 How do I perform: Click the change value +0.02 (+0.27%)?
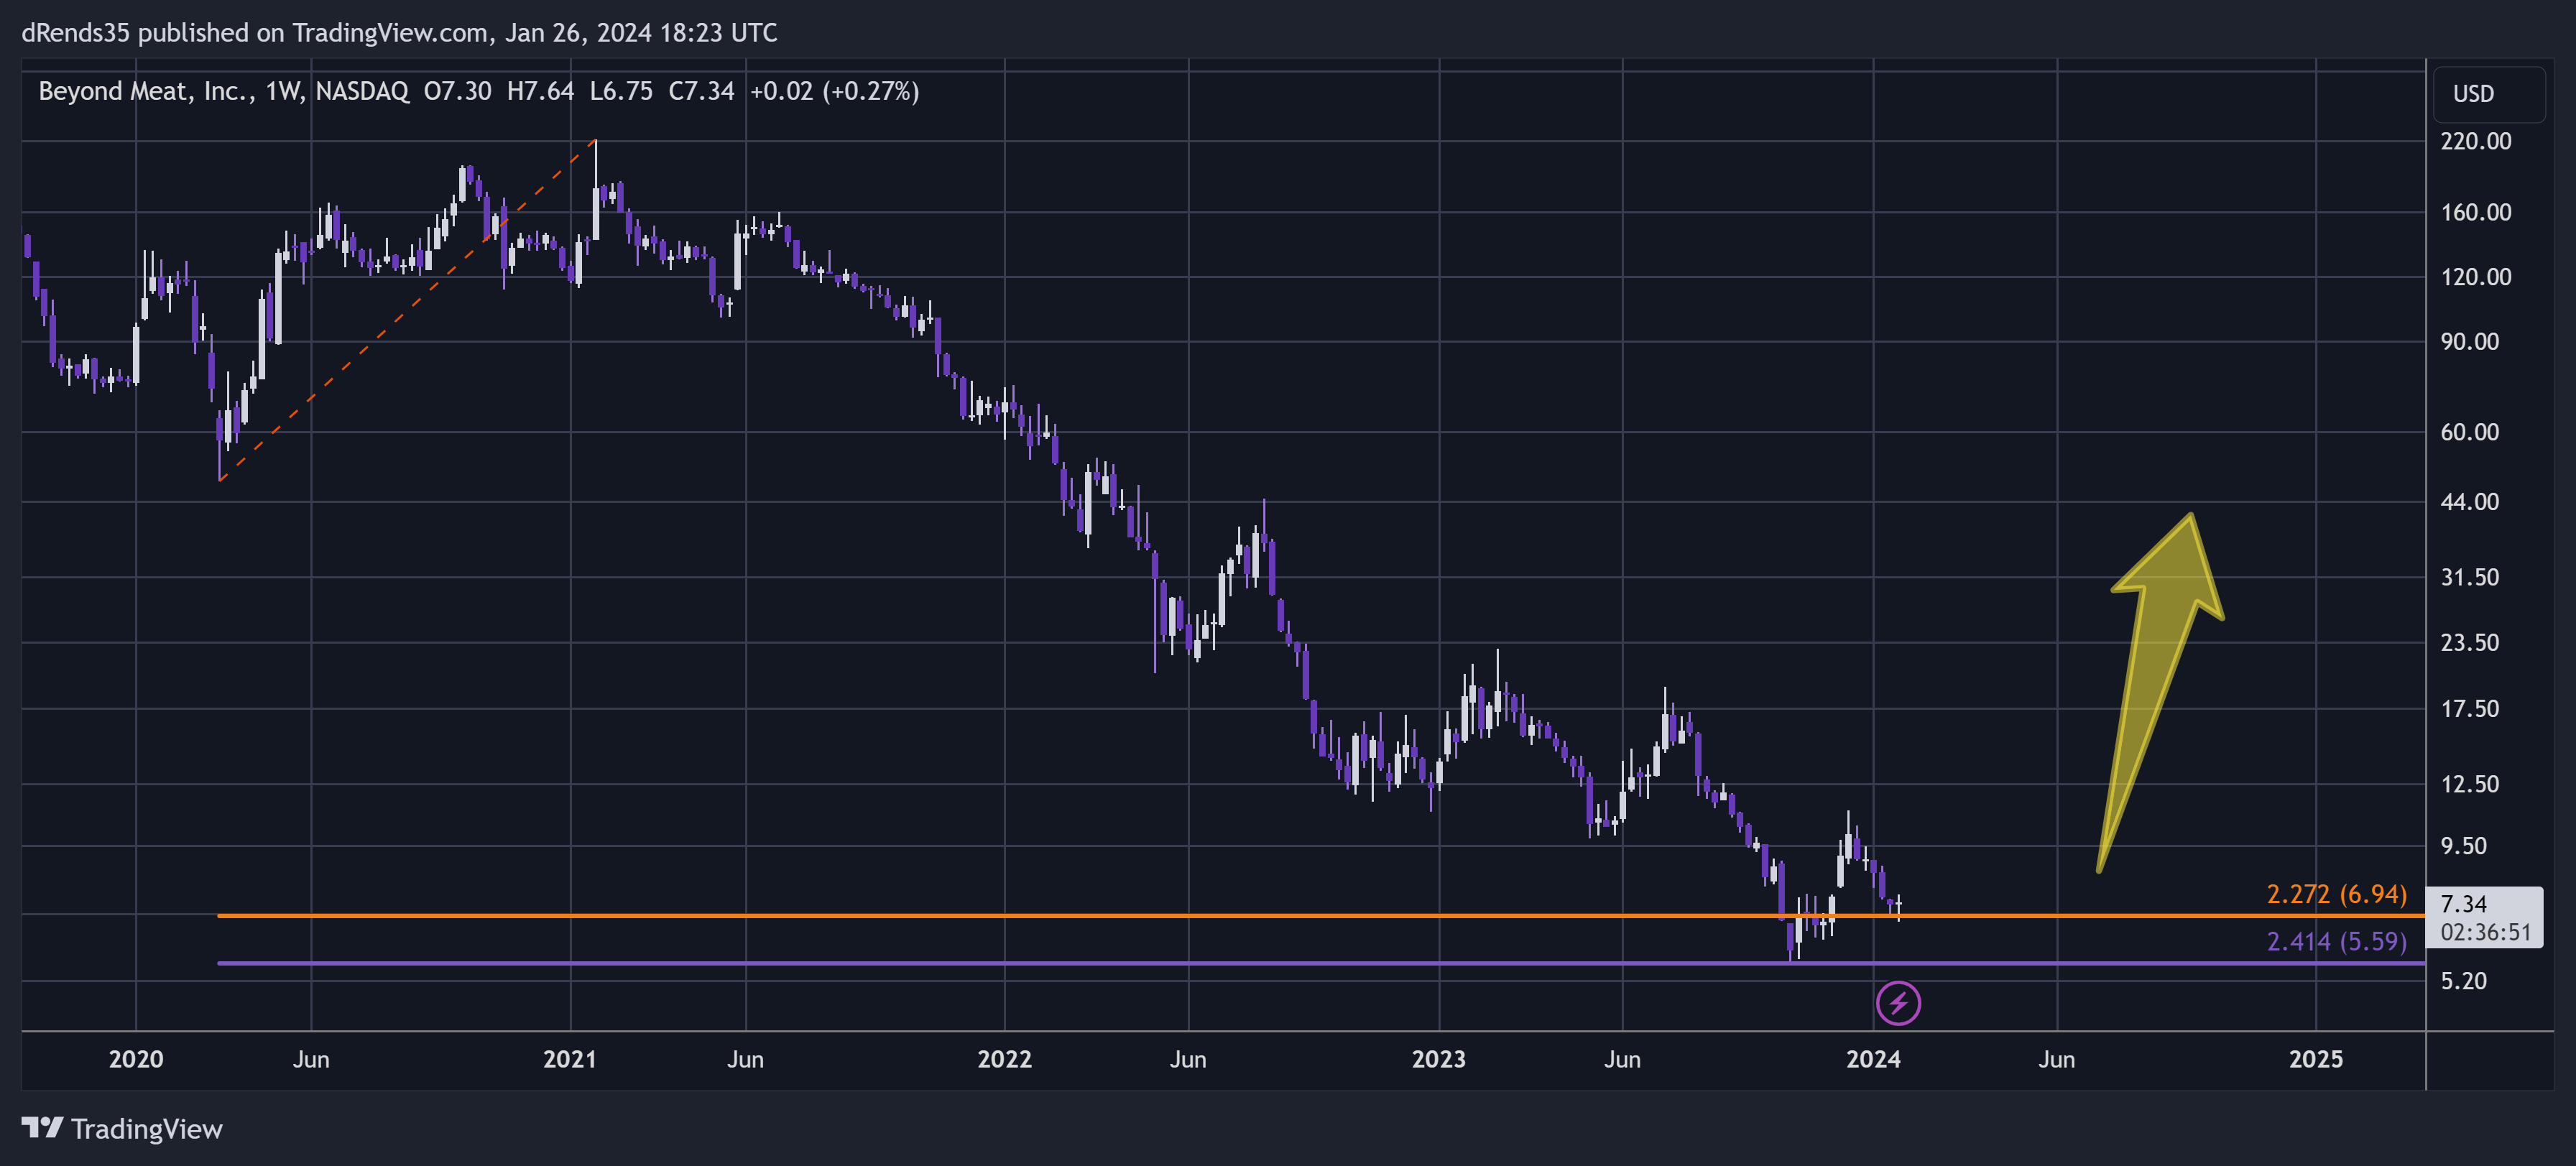[834, 91]
